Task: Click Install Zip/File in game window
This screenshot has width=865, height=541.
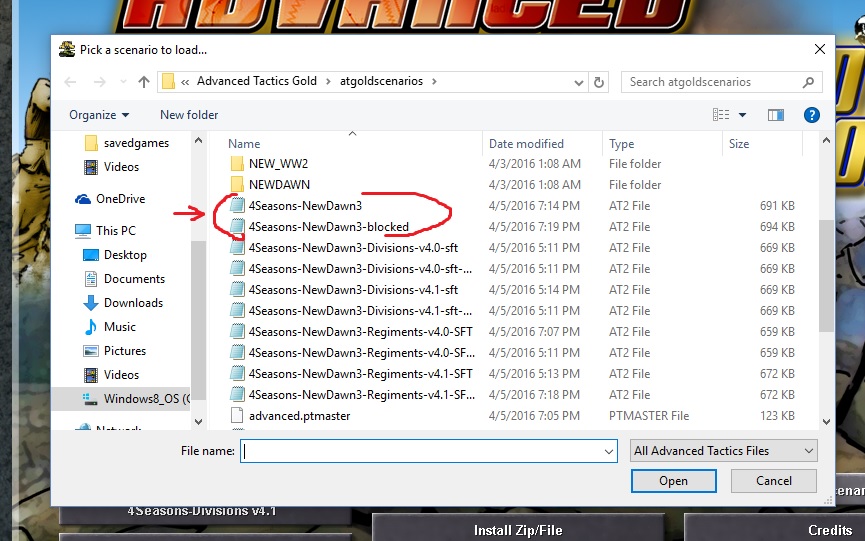Action: [518, 530]
